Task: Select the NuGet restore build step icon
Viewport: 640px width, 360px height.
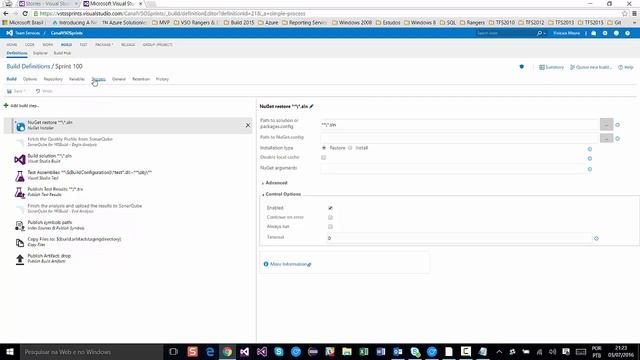Action: coord(20,127)
